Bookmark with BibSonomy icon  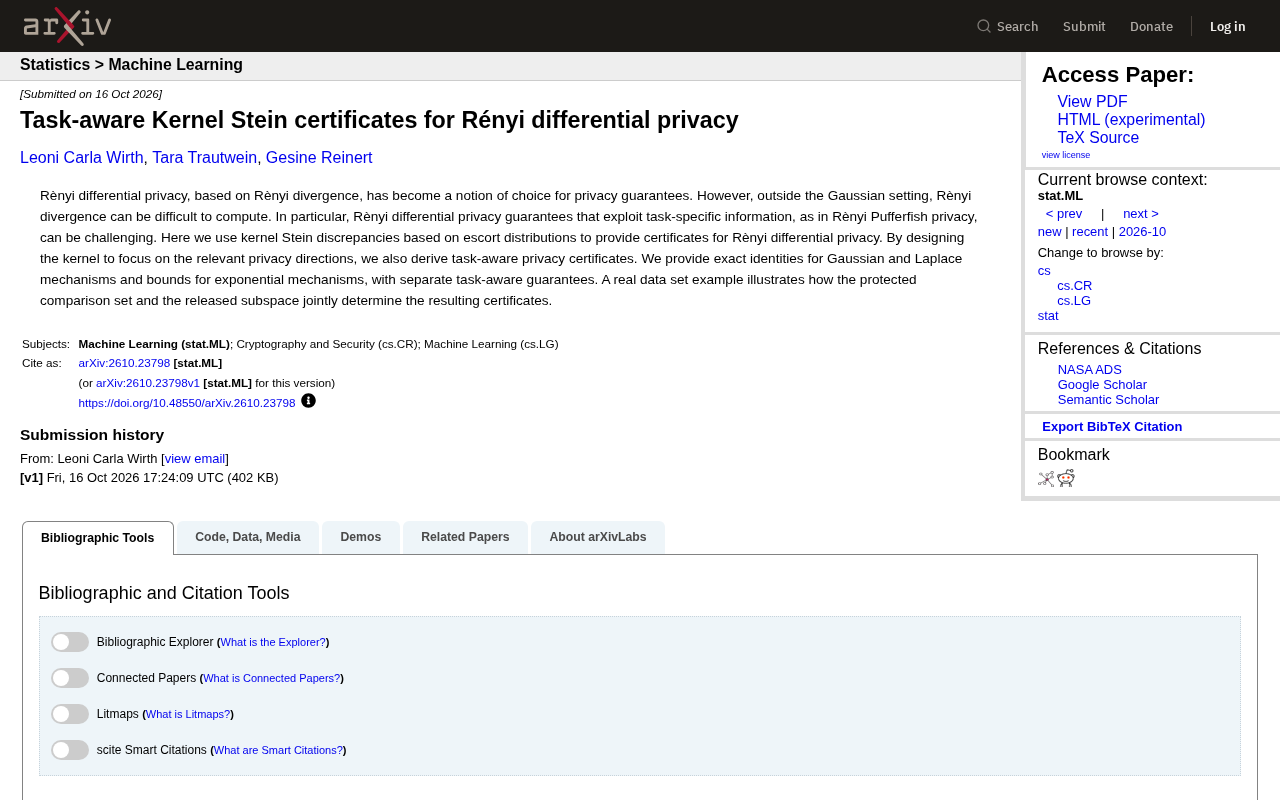(1046, 479)
